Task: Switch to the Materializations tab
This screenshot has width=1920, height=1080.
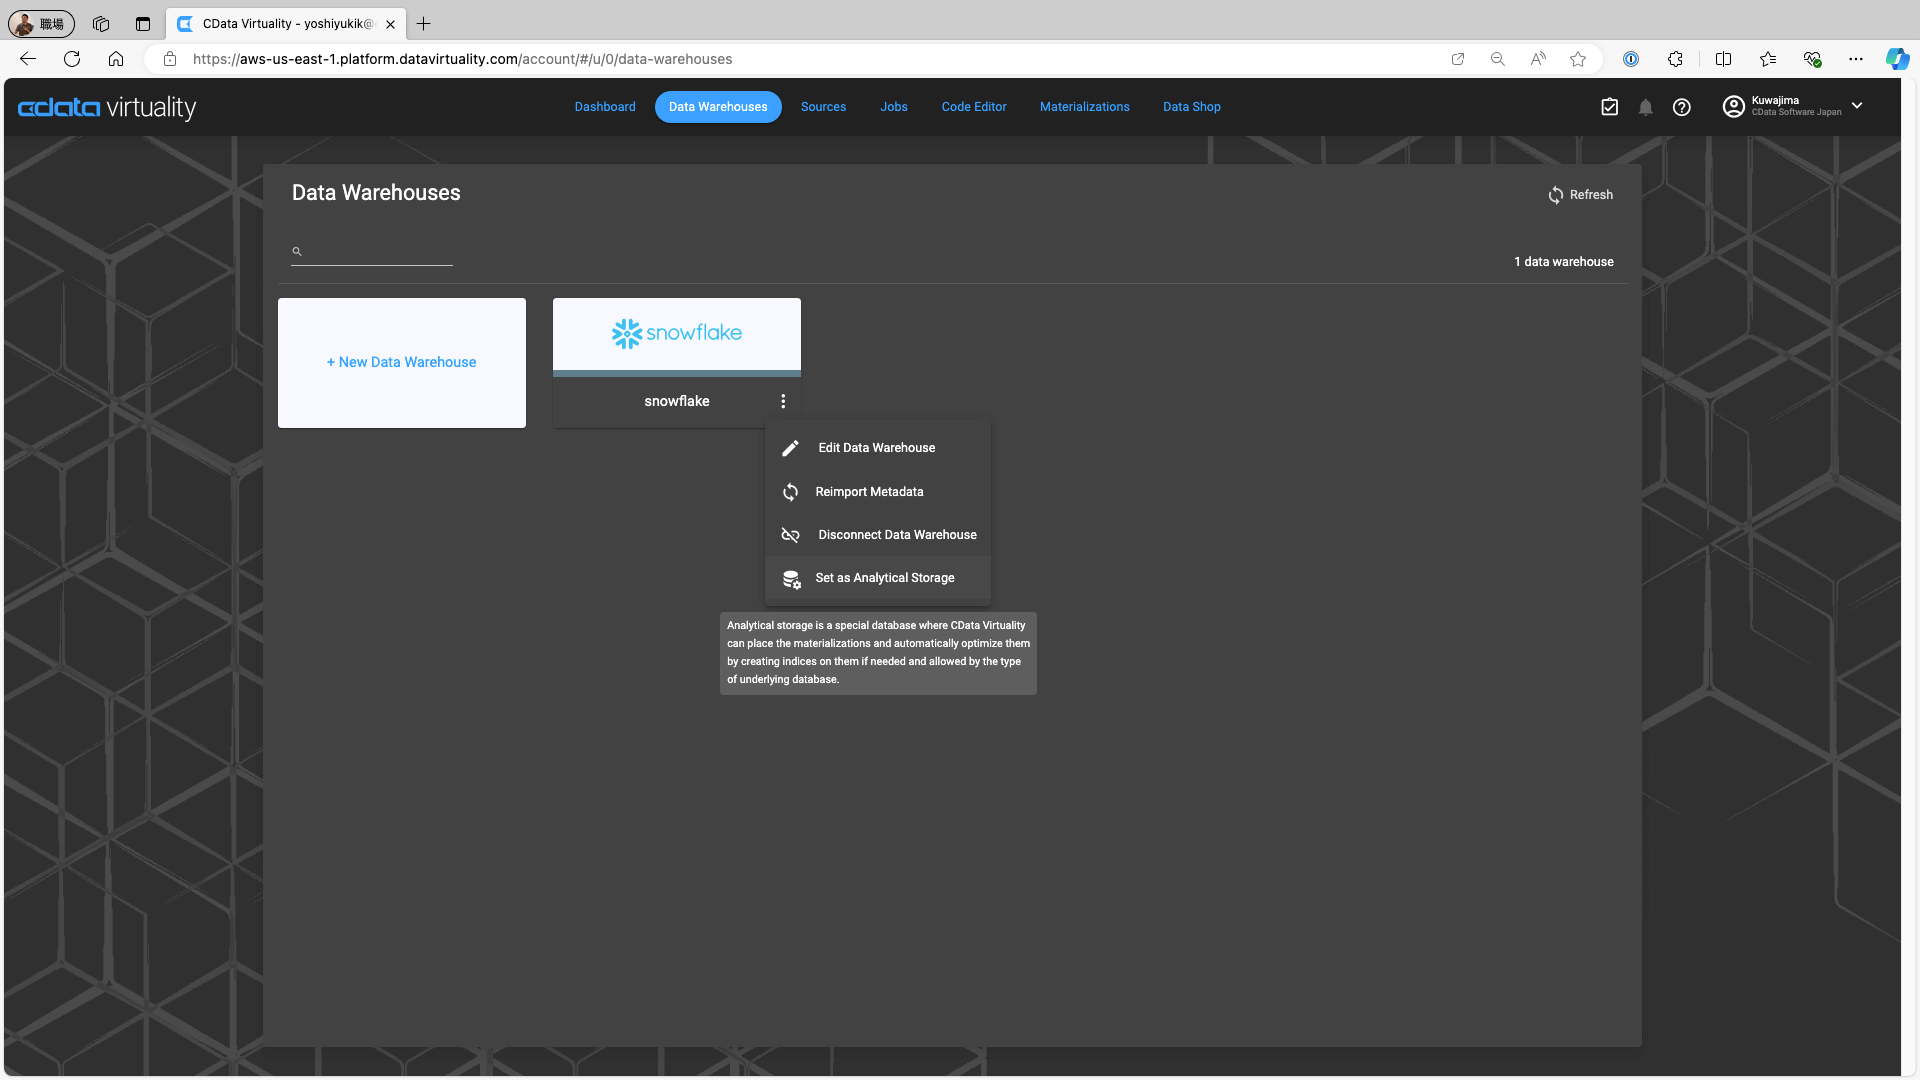Action: point(1084,107)
